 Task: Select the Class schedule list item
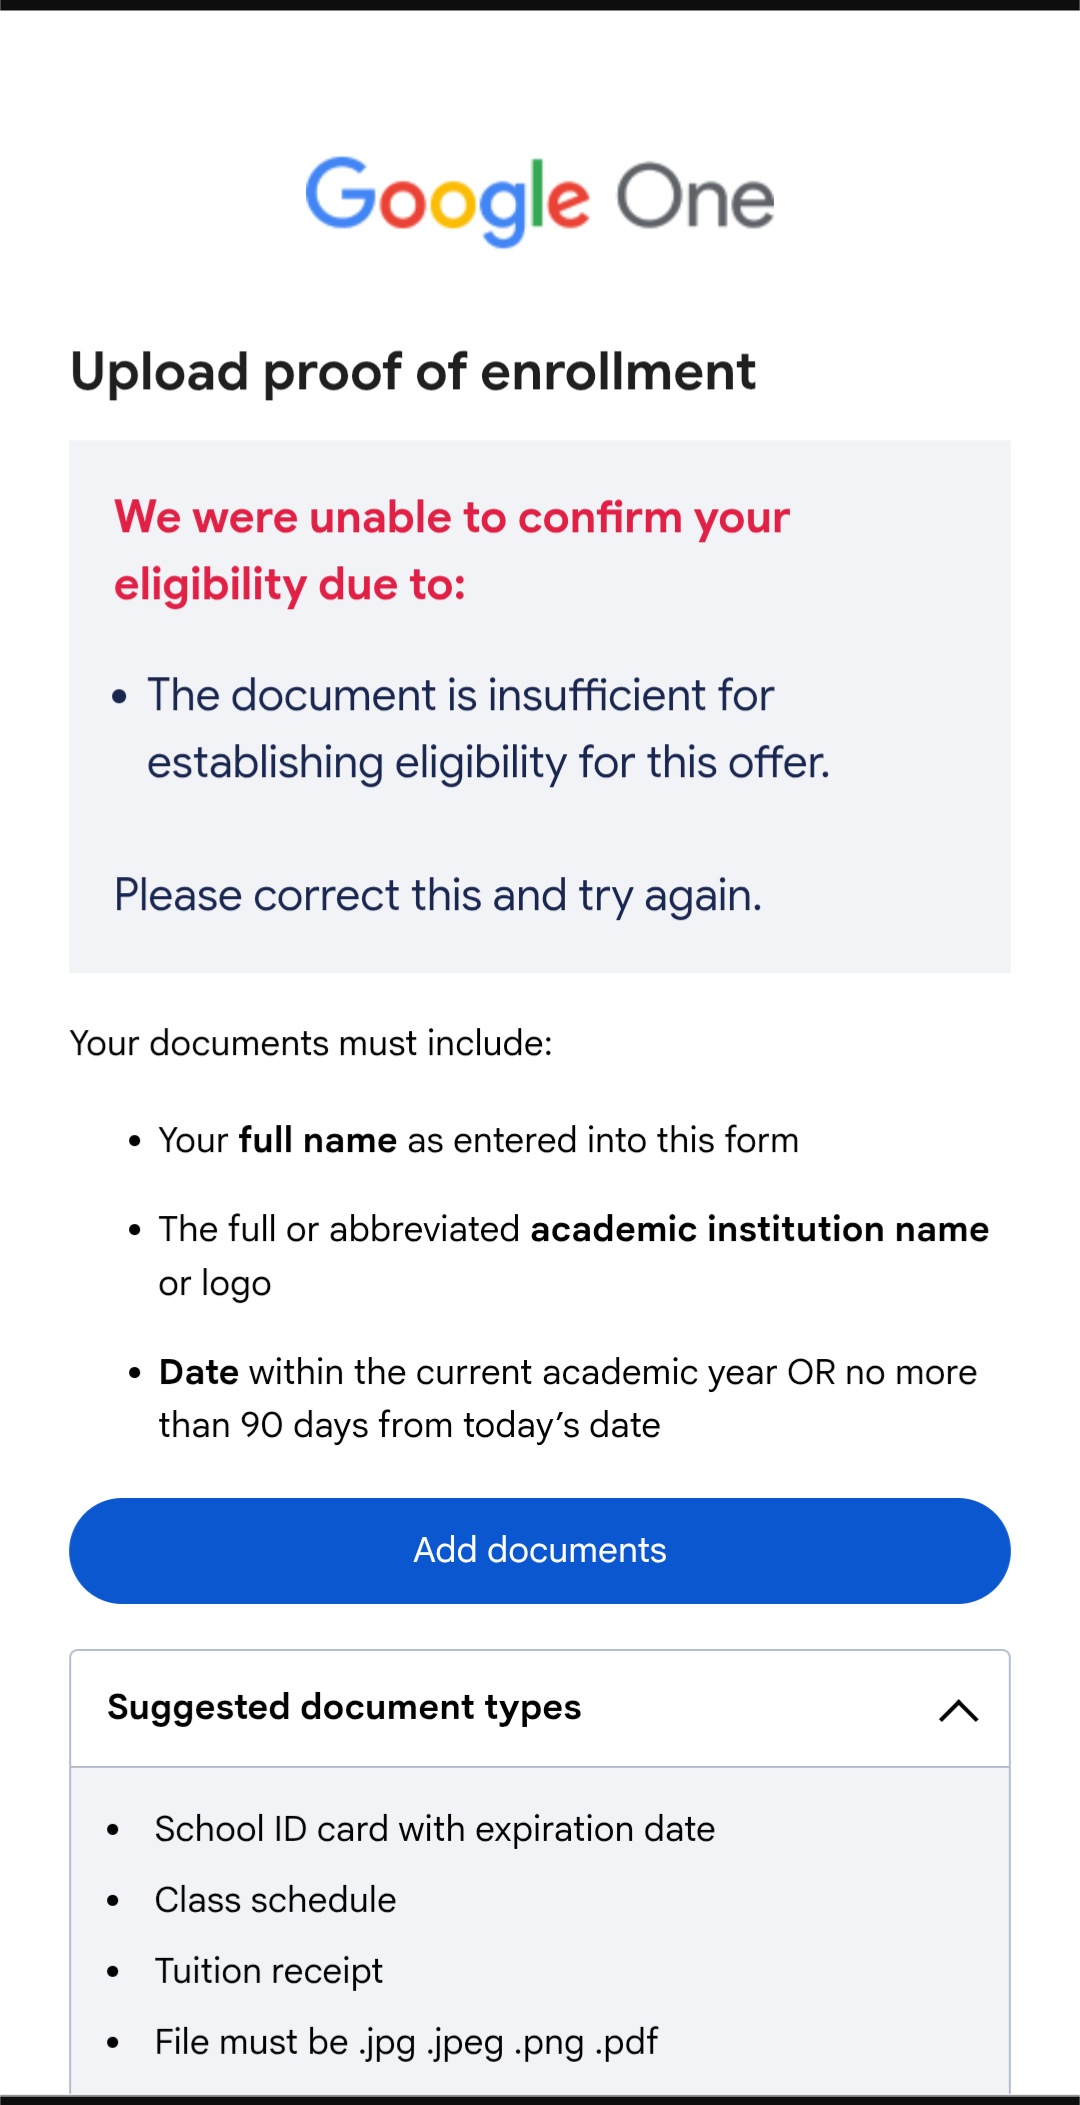click(275, 1900)
